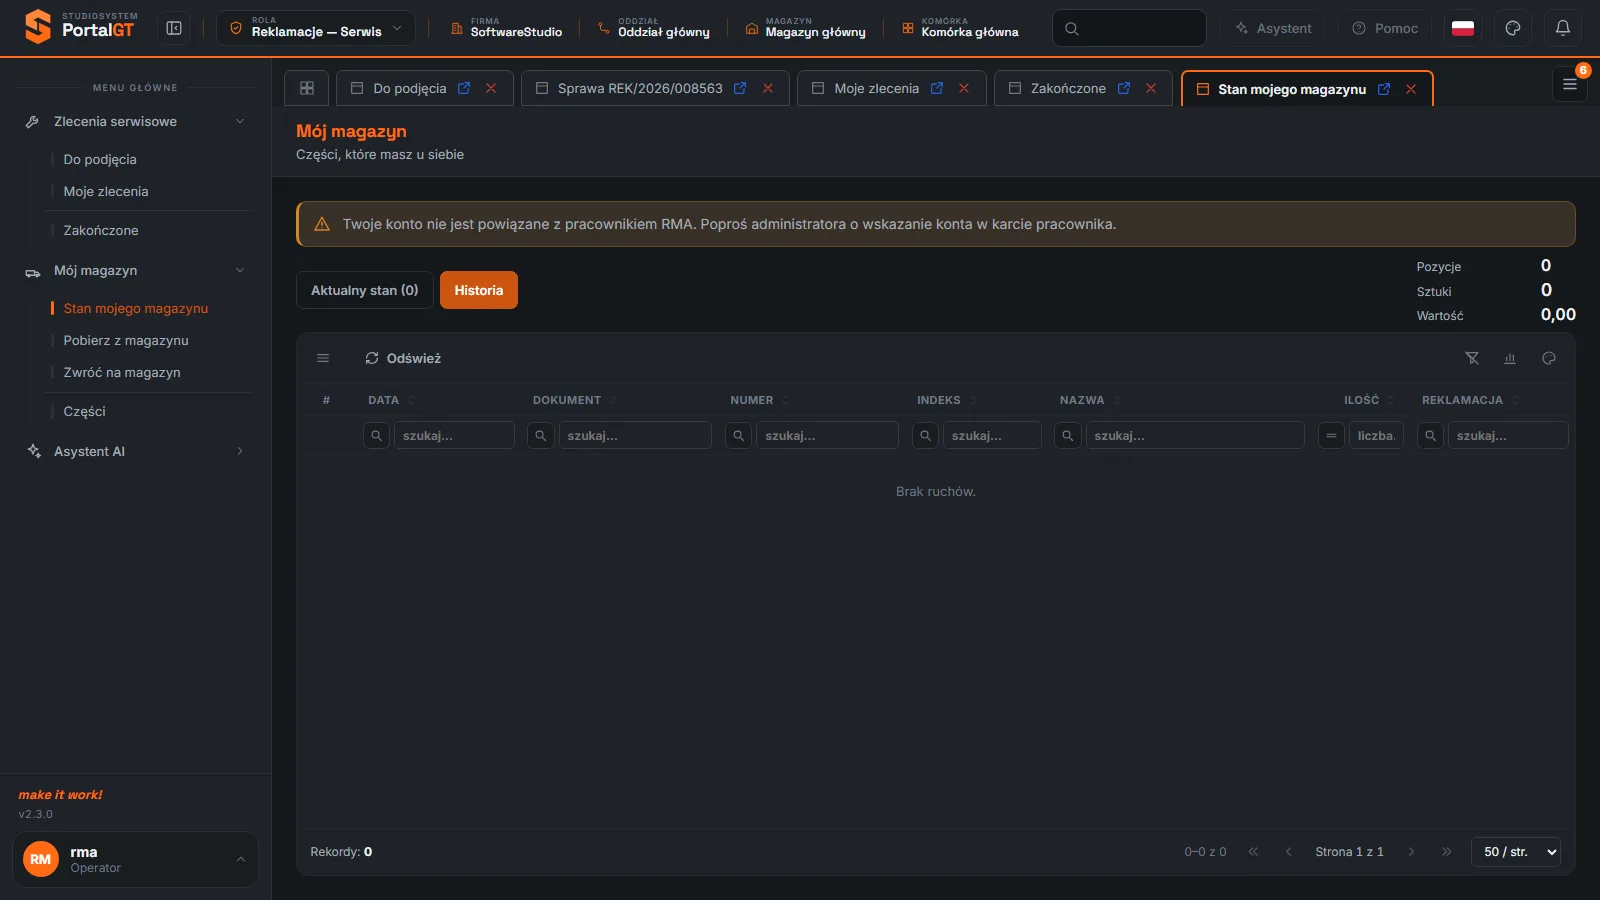The width and height of the screenshot is (1600, 900).
Task: Switch language via Polish flag icon
Action: (x=1463, y=28)
